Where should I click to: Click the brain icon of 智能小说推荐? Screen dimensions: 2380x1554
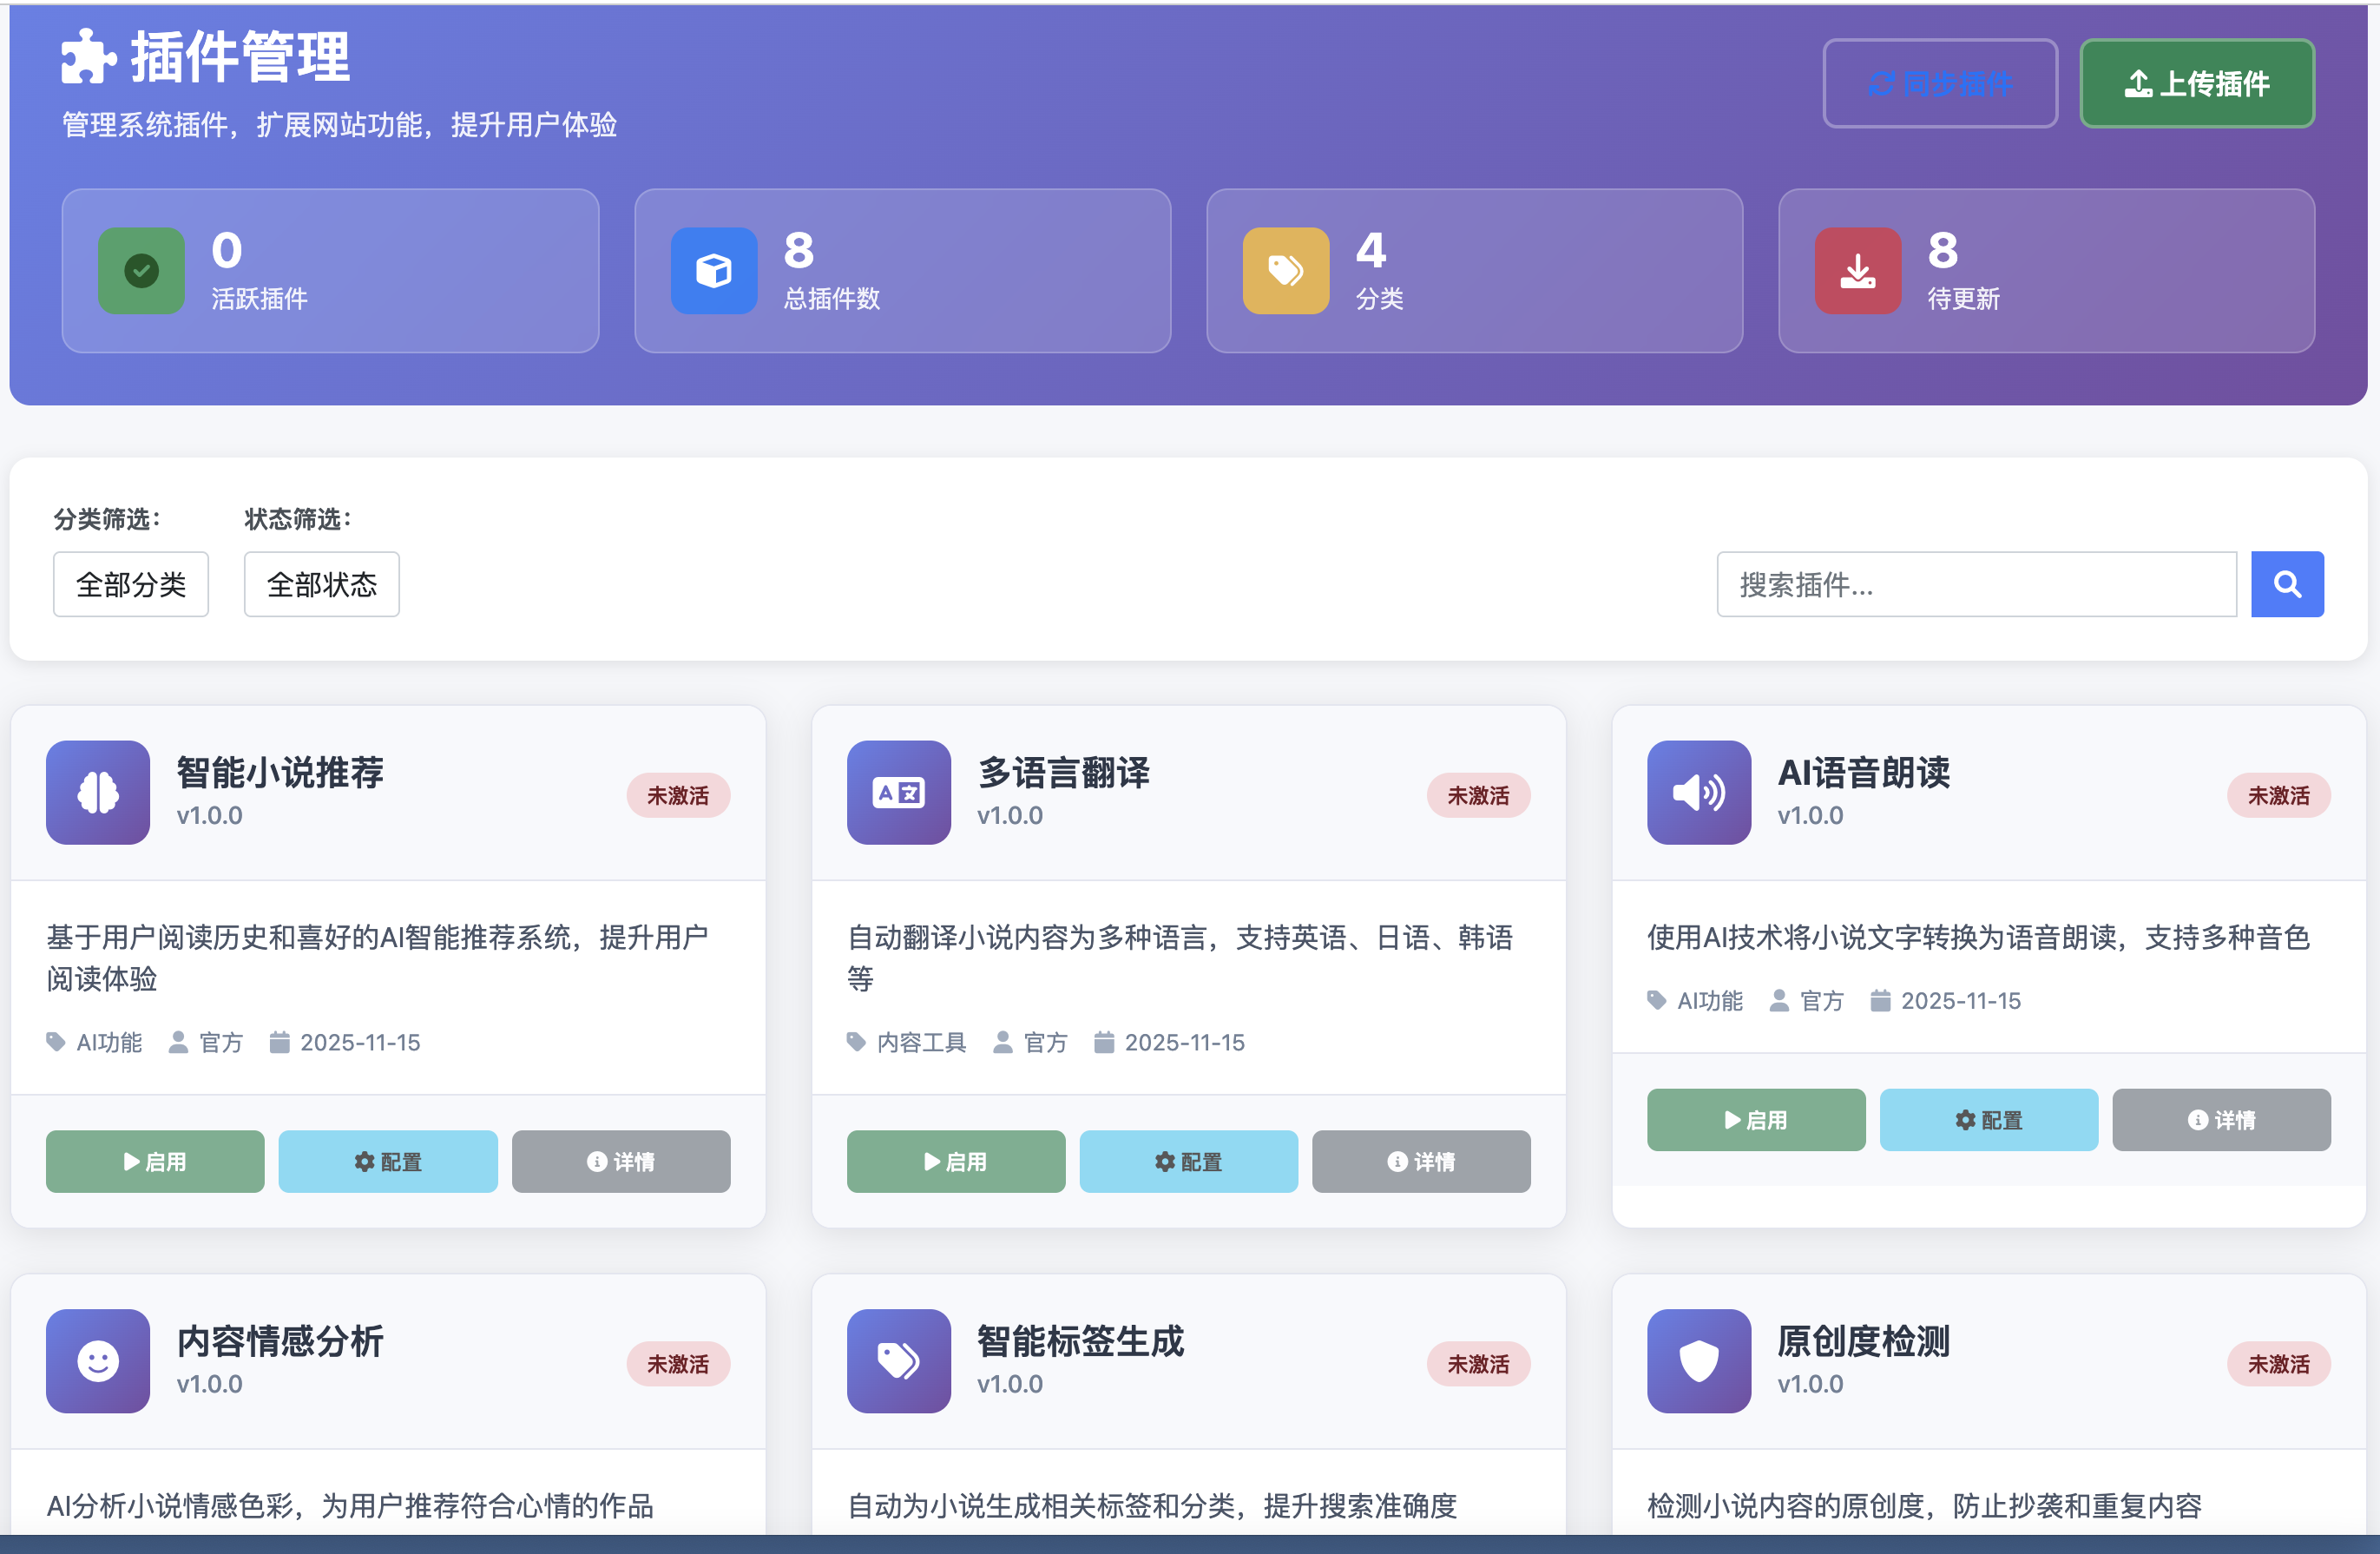point(98,792)
